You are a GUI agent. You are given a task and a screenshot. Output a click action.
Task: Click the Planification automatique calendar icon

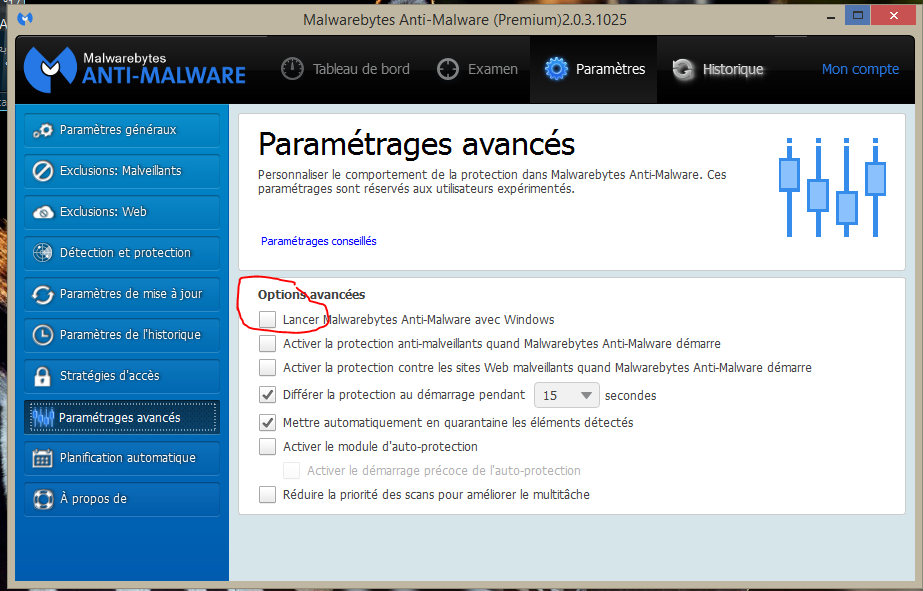pos(42,458)
